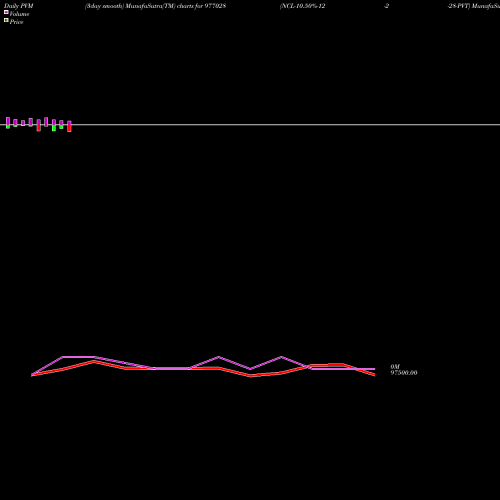This screenshot has height=500, width=500.
Task: Click the '(NCL-10.50%-12' chart title text
Action: point(303,6)
